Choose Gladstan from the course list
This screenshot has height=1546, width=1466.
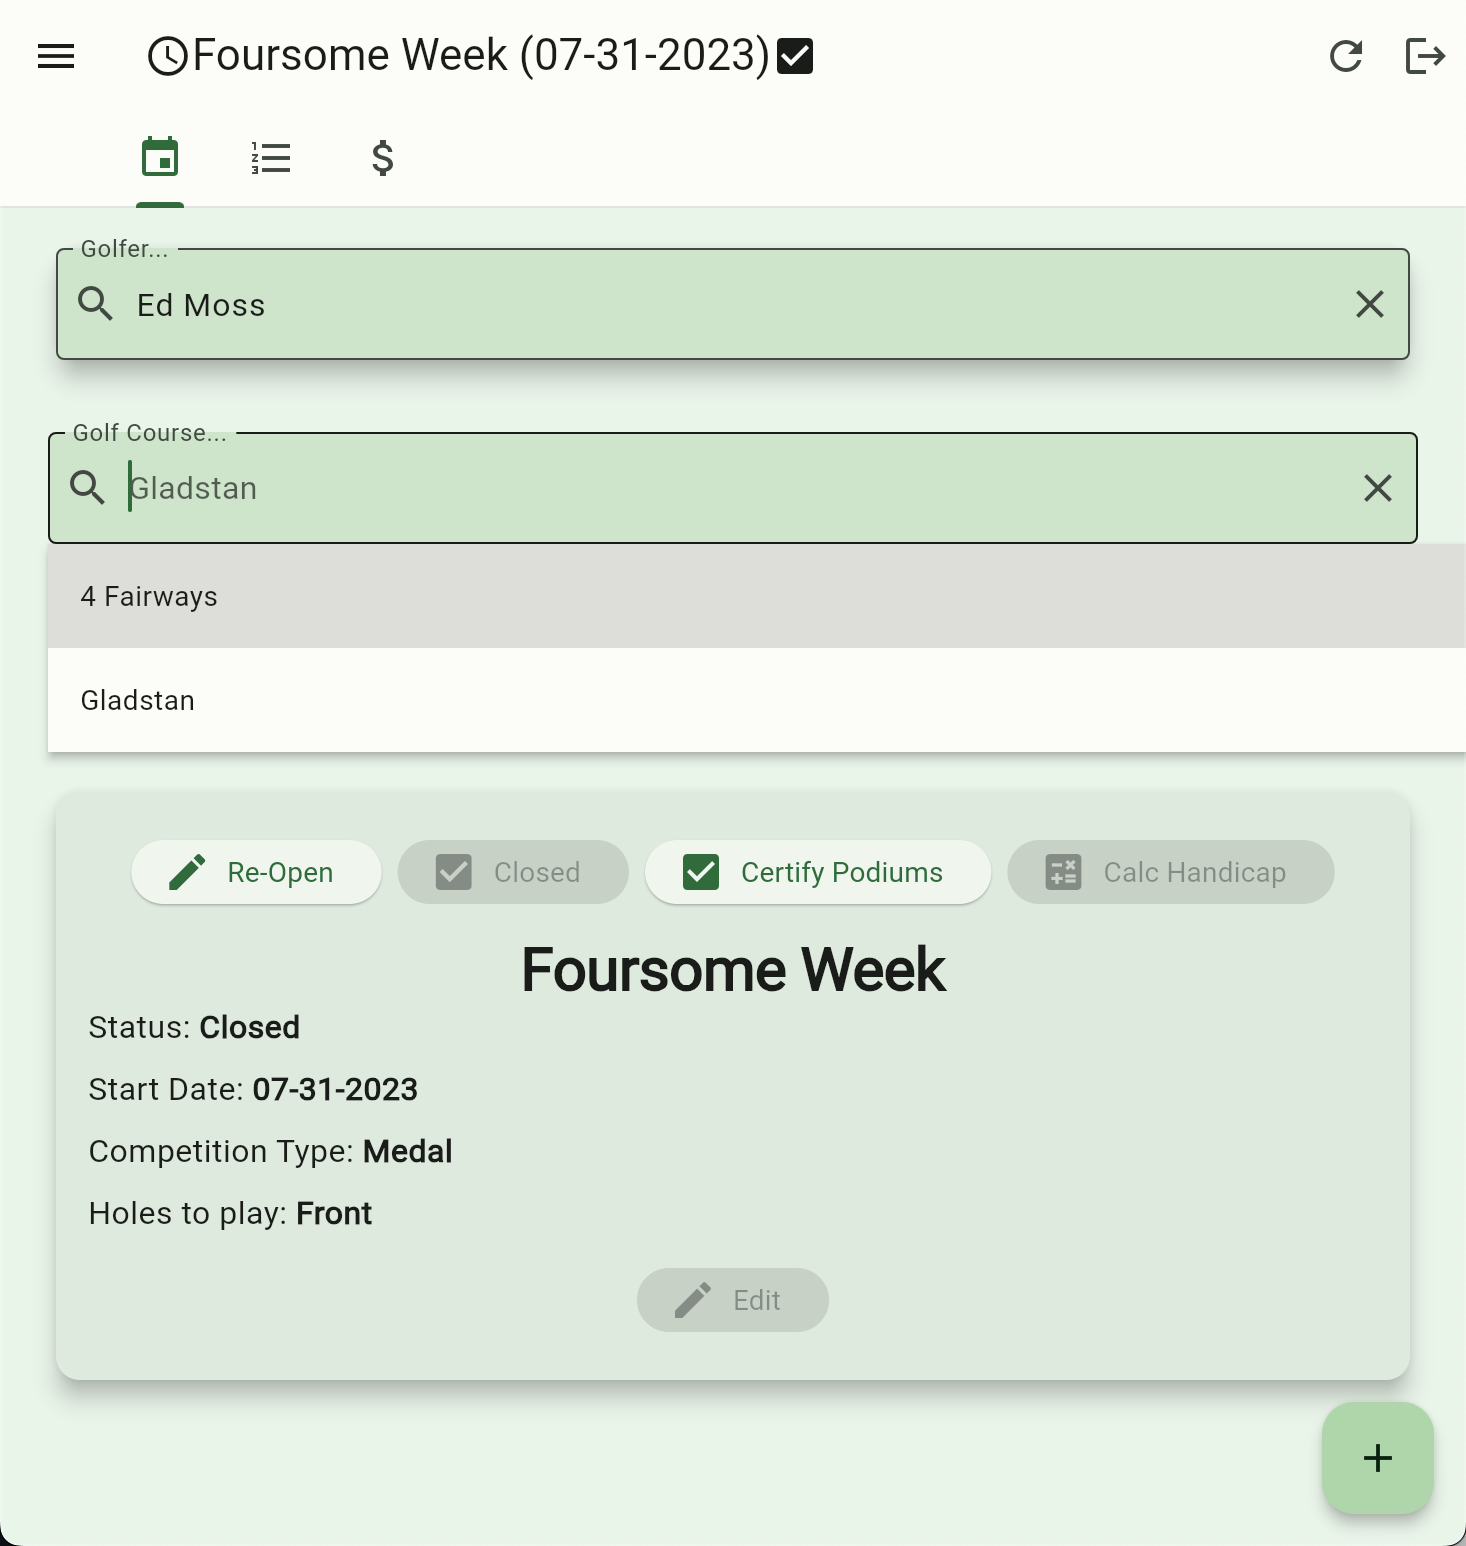(x=138, y=701)
